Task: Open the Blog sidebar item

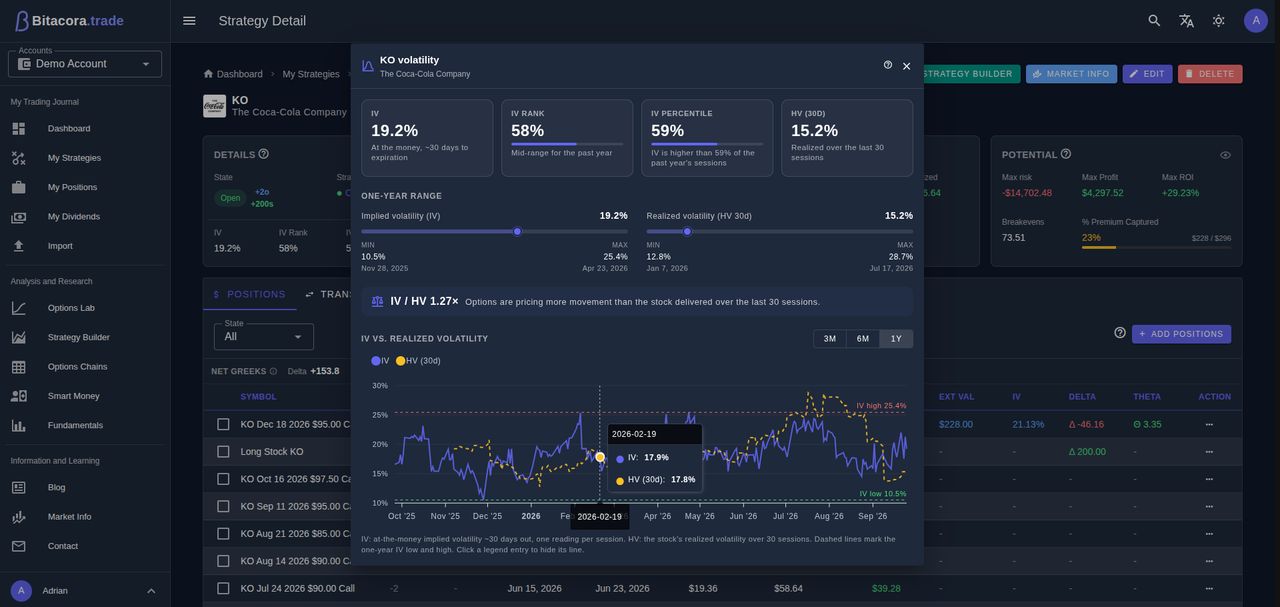Action: 85,487
